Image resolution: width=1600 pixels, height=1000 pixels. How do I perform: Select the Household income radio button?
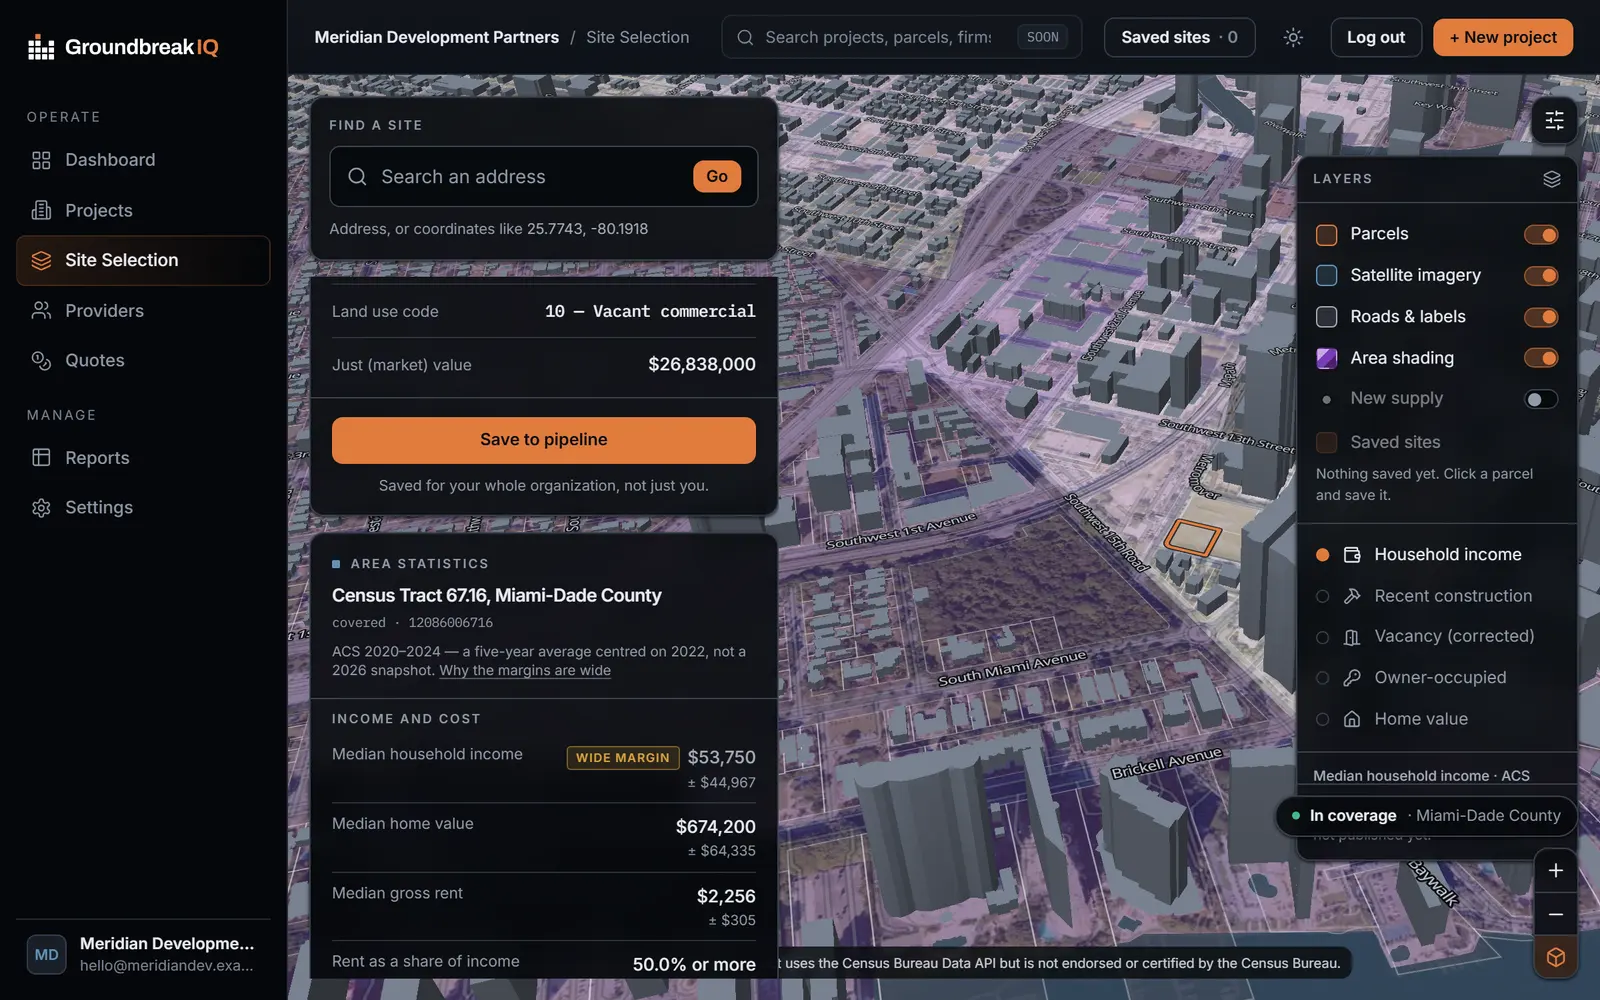click(1322, 555)
